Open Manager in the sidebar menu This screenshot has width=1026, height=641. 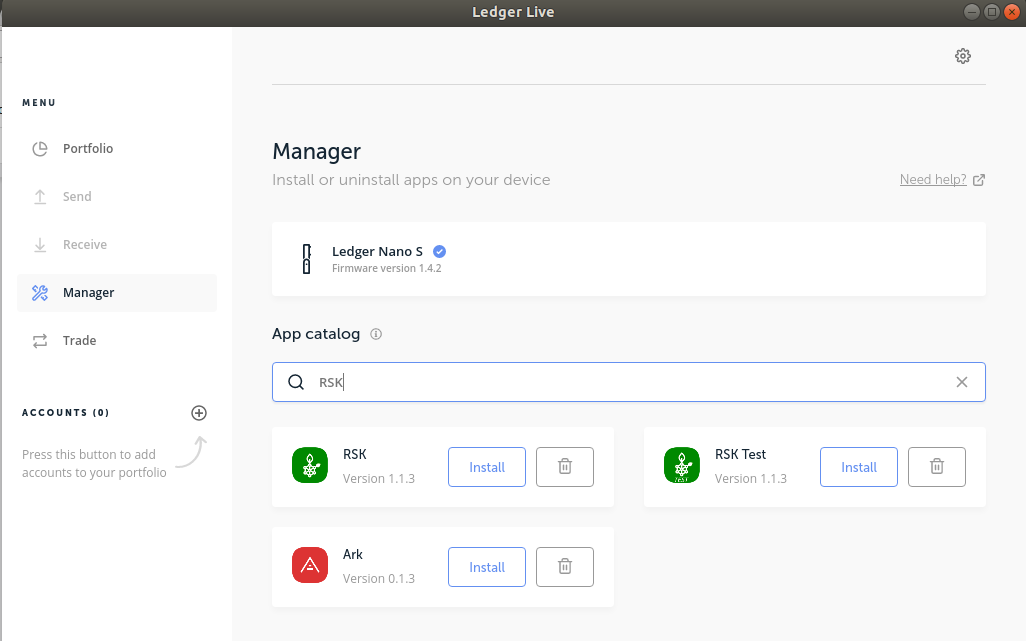click(116, 293)
